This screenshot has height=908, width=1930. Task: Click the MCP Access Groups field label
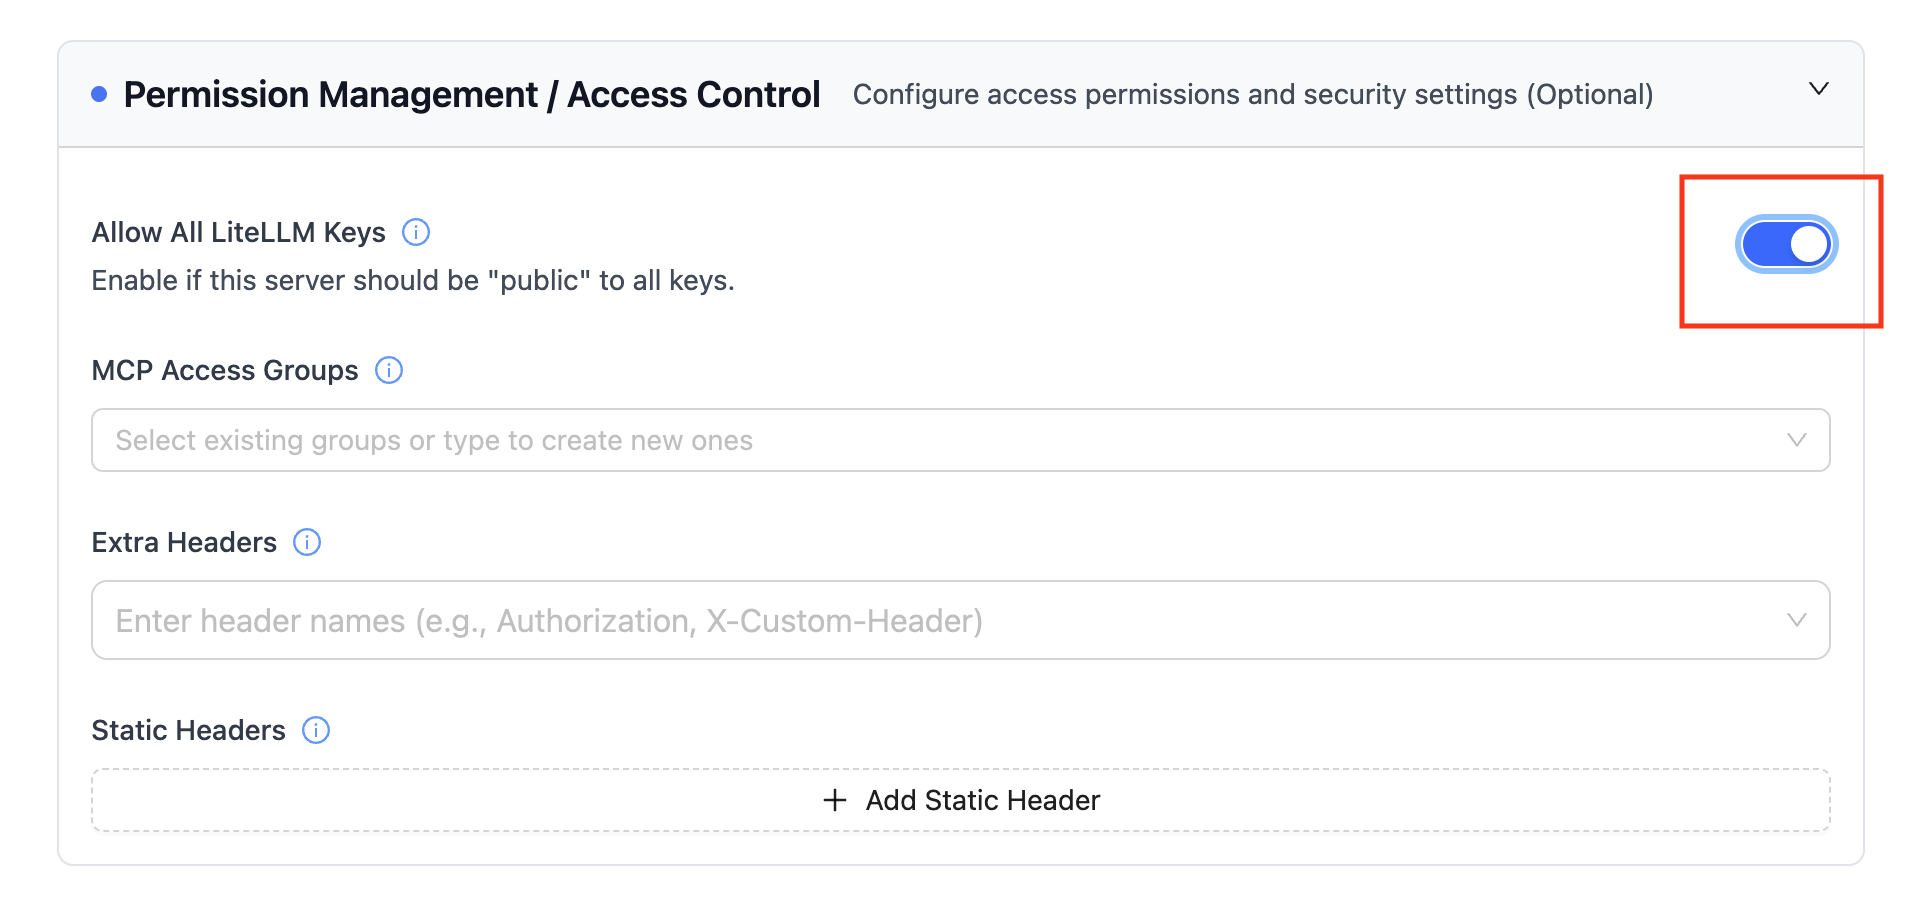pyautogui.click(x=225, y=370)
